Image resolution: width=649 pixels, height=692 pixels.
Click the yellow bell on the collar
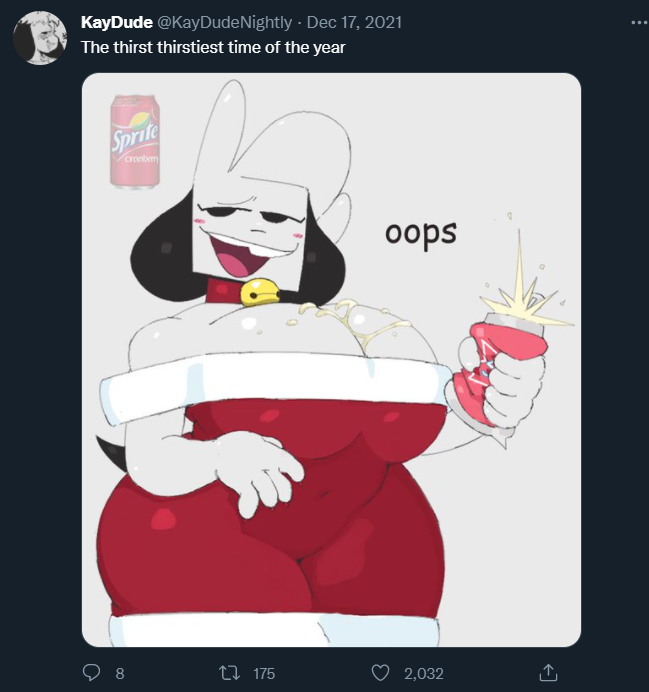coord(259,292)
